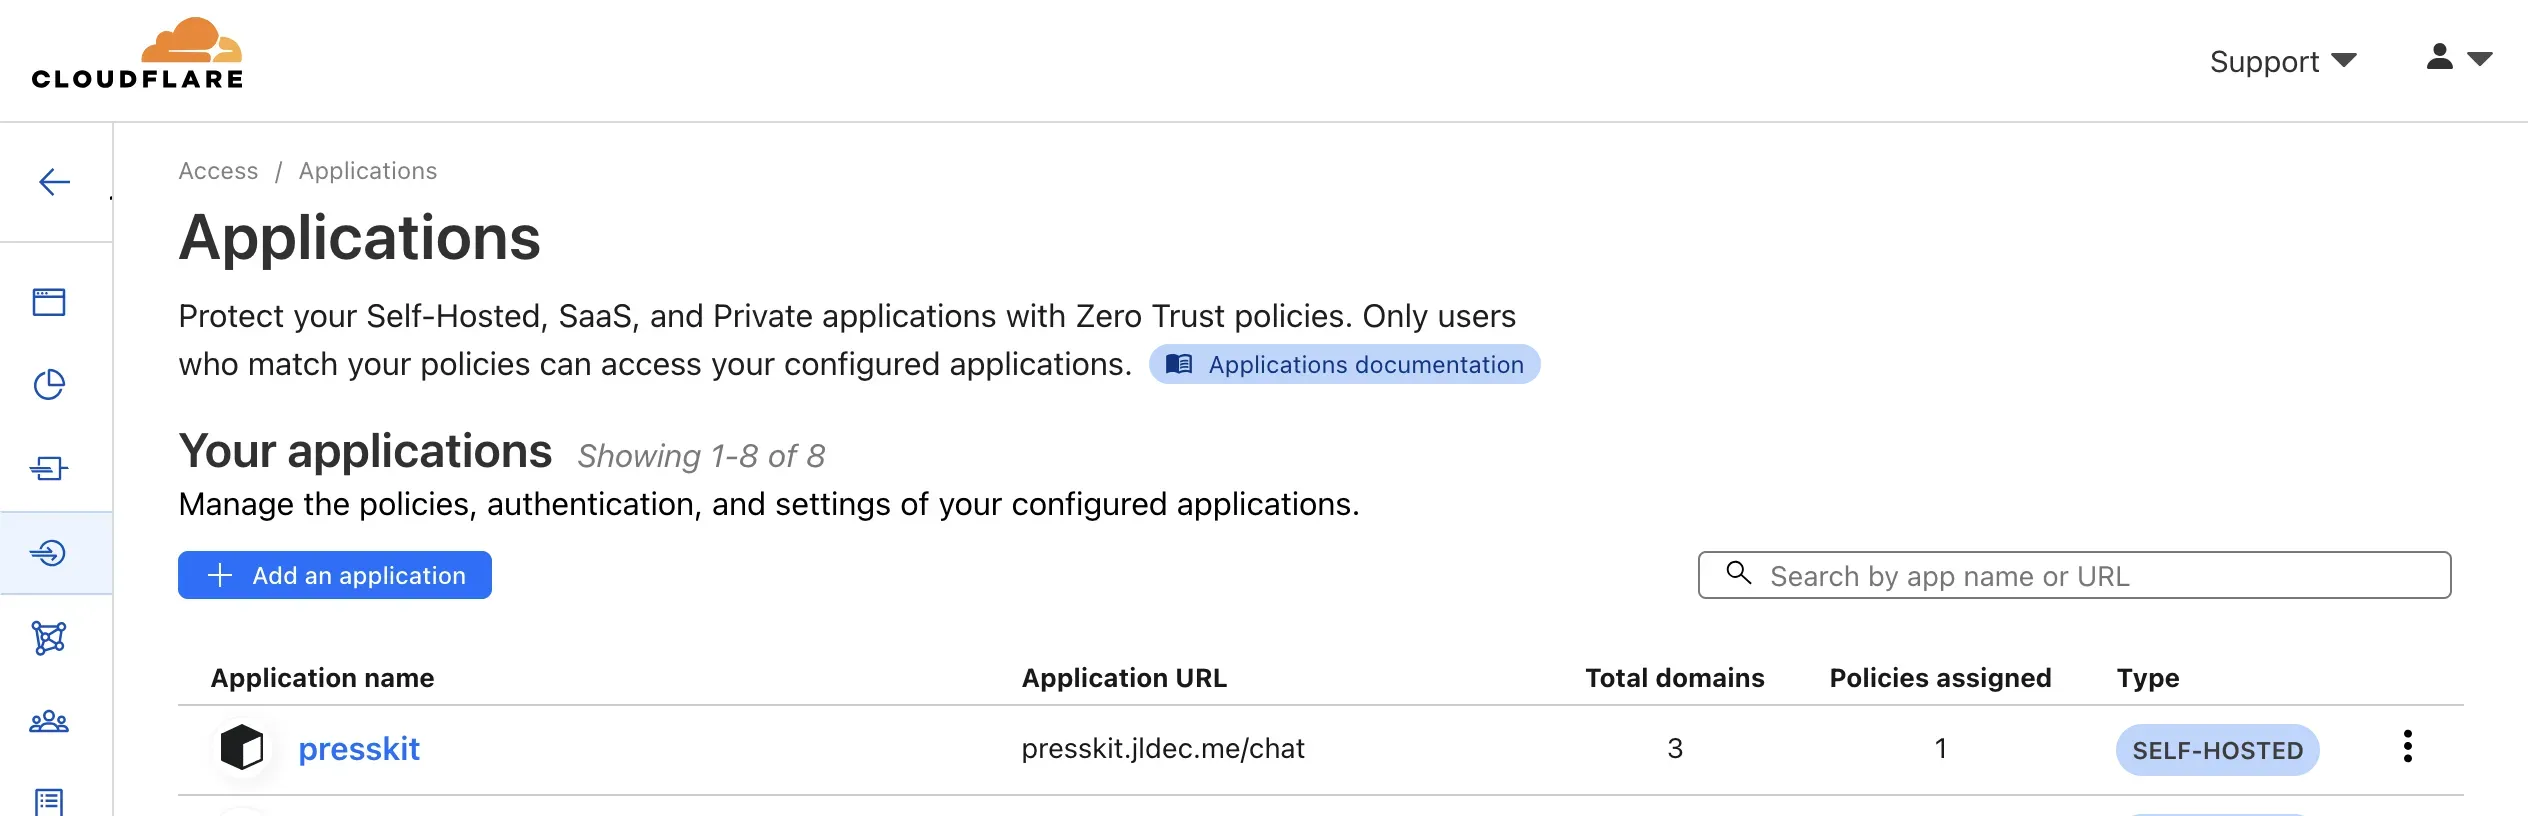This screenshot has height=816, width=2528.
Task: Open the logs list sidebar icon
Action: point(49,802)
